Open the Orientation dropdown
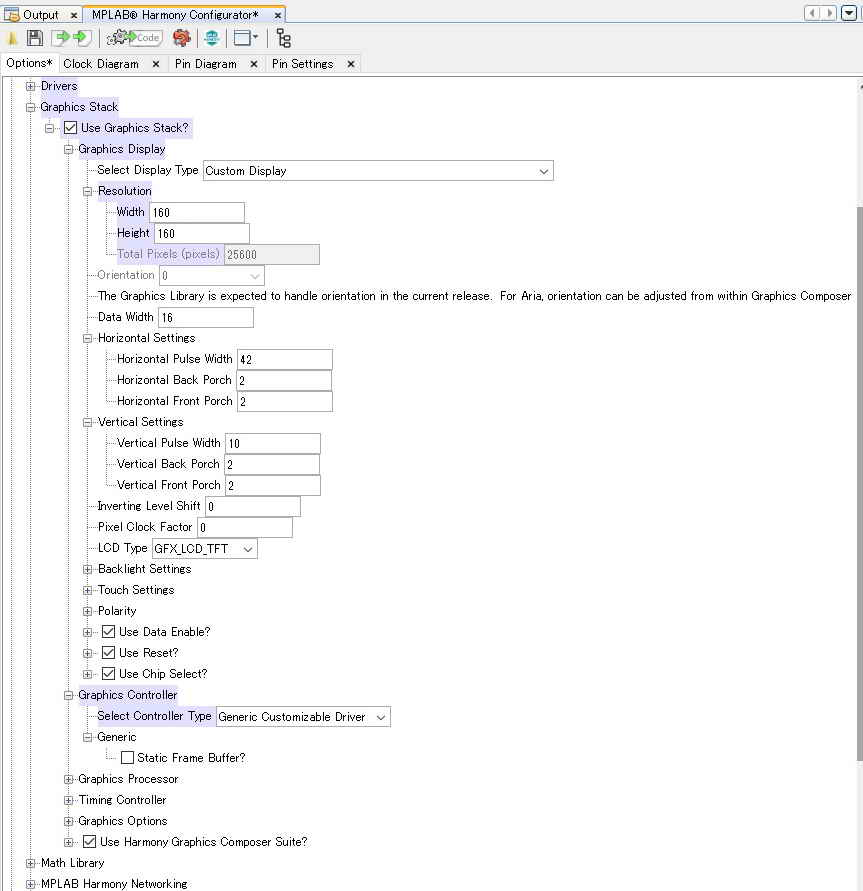This screenshot has height=891, width=863. pos(212,276)
